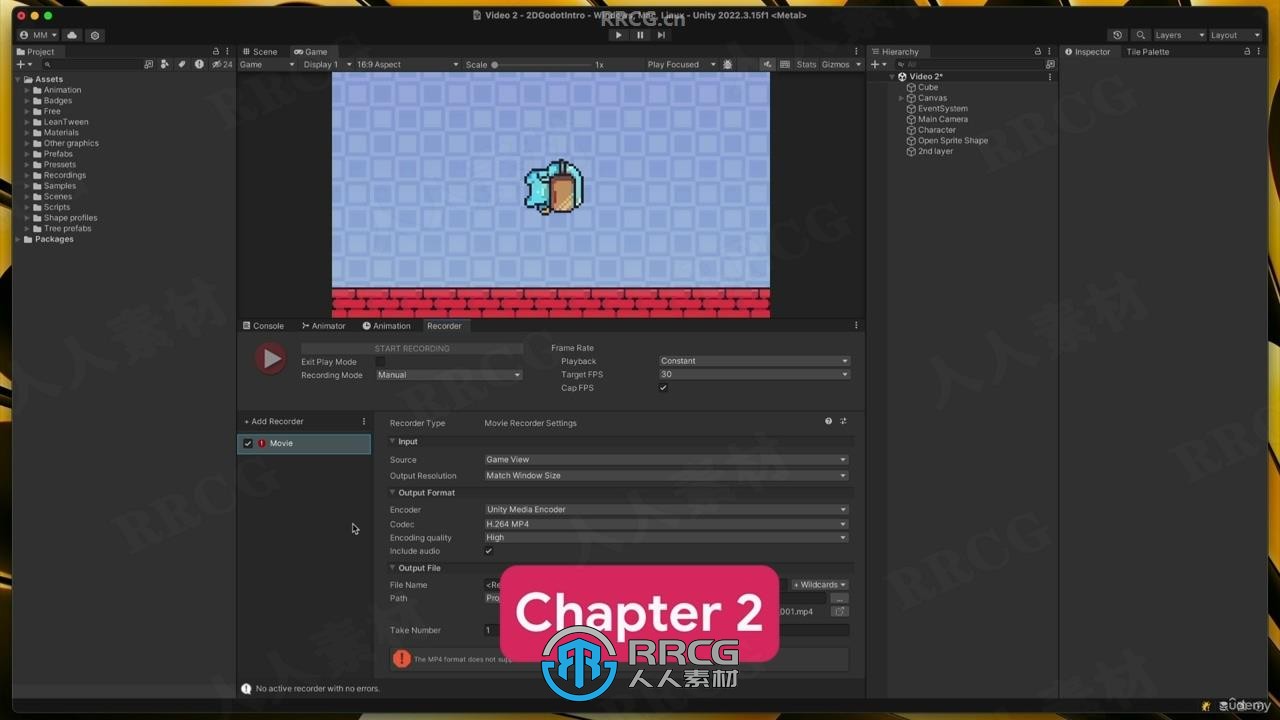
Task: Toggle the Game view bug debugger icon
Action: coord(727,64)
